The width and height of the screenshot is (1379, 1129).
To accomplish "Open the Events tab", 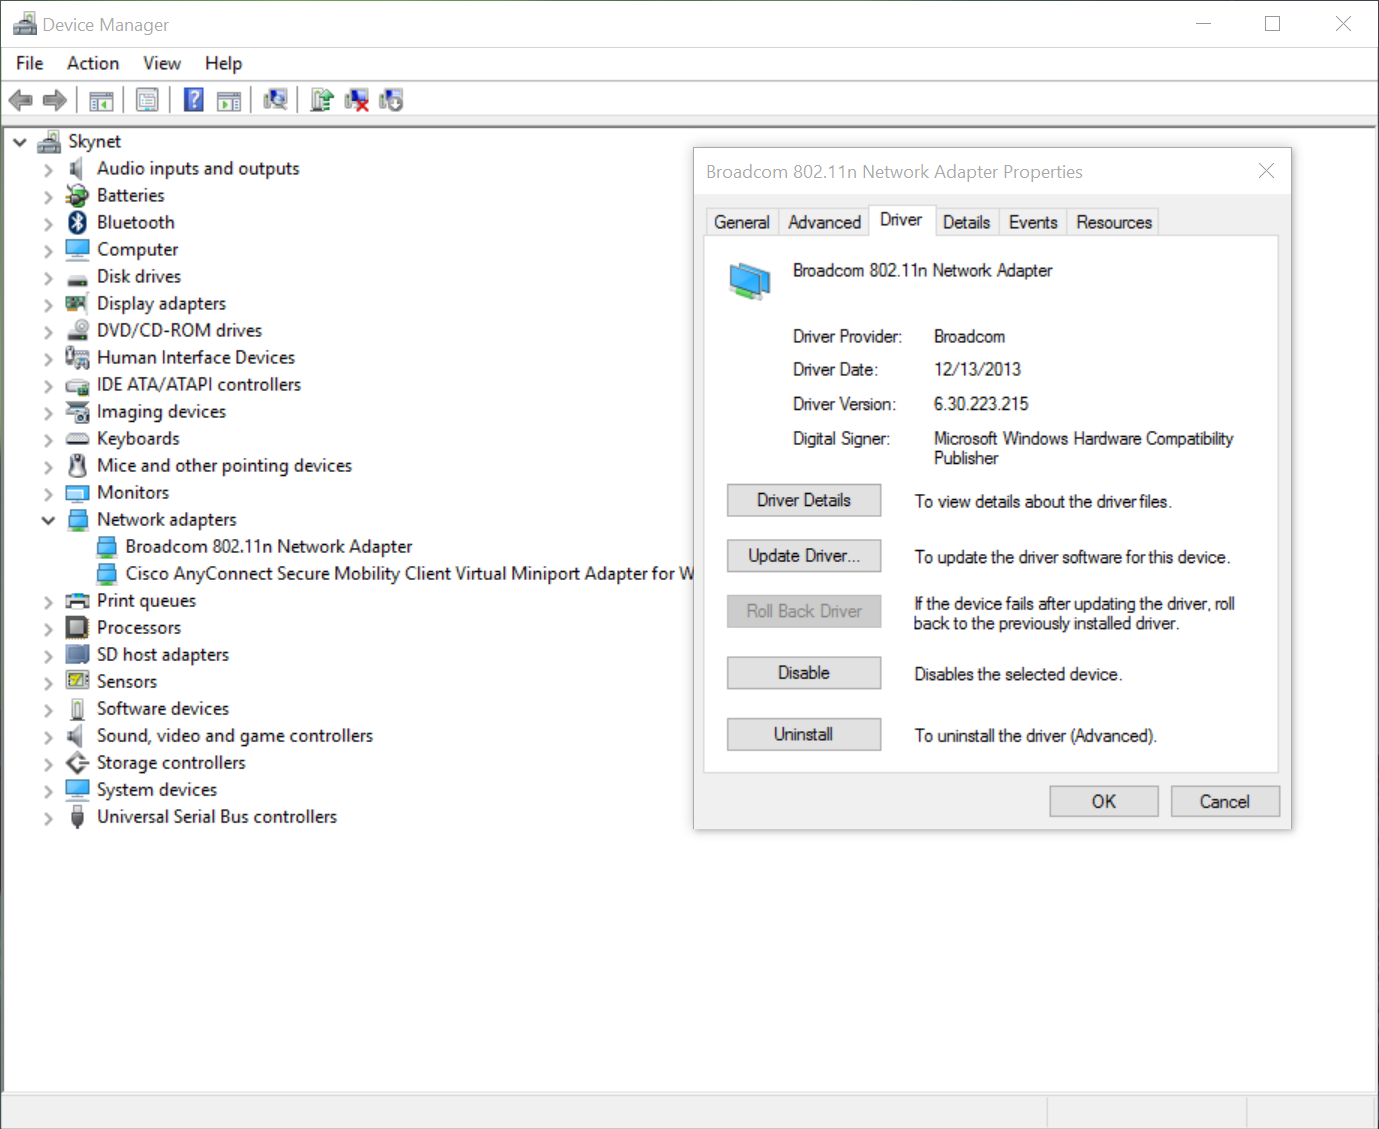I will click(x=1033, y=222).
